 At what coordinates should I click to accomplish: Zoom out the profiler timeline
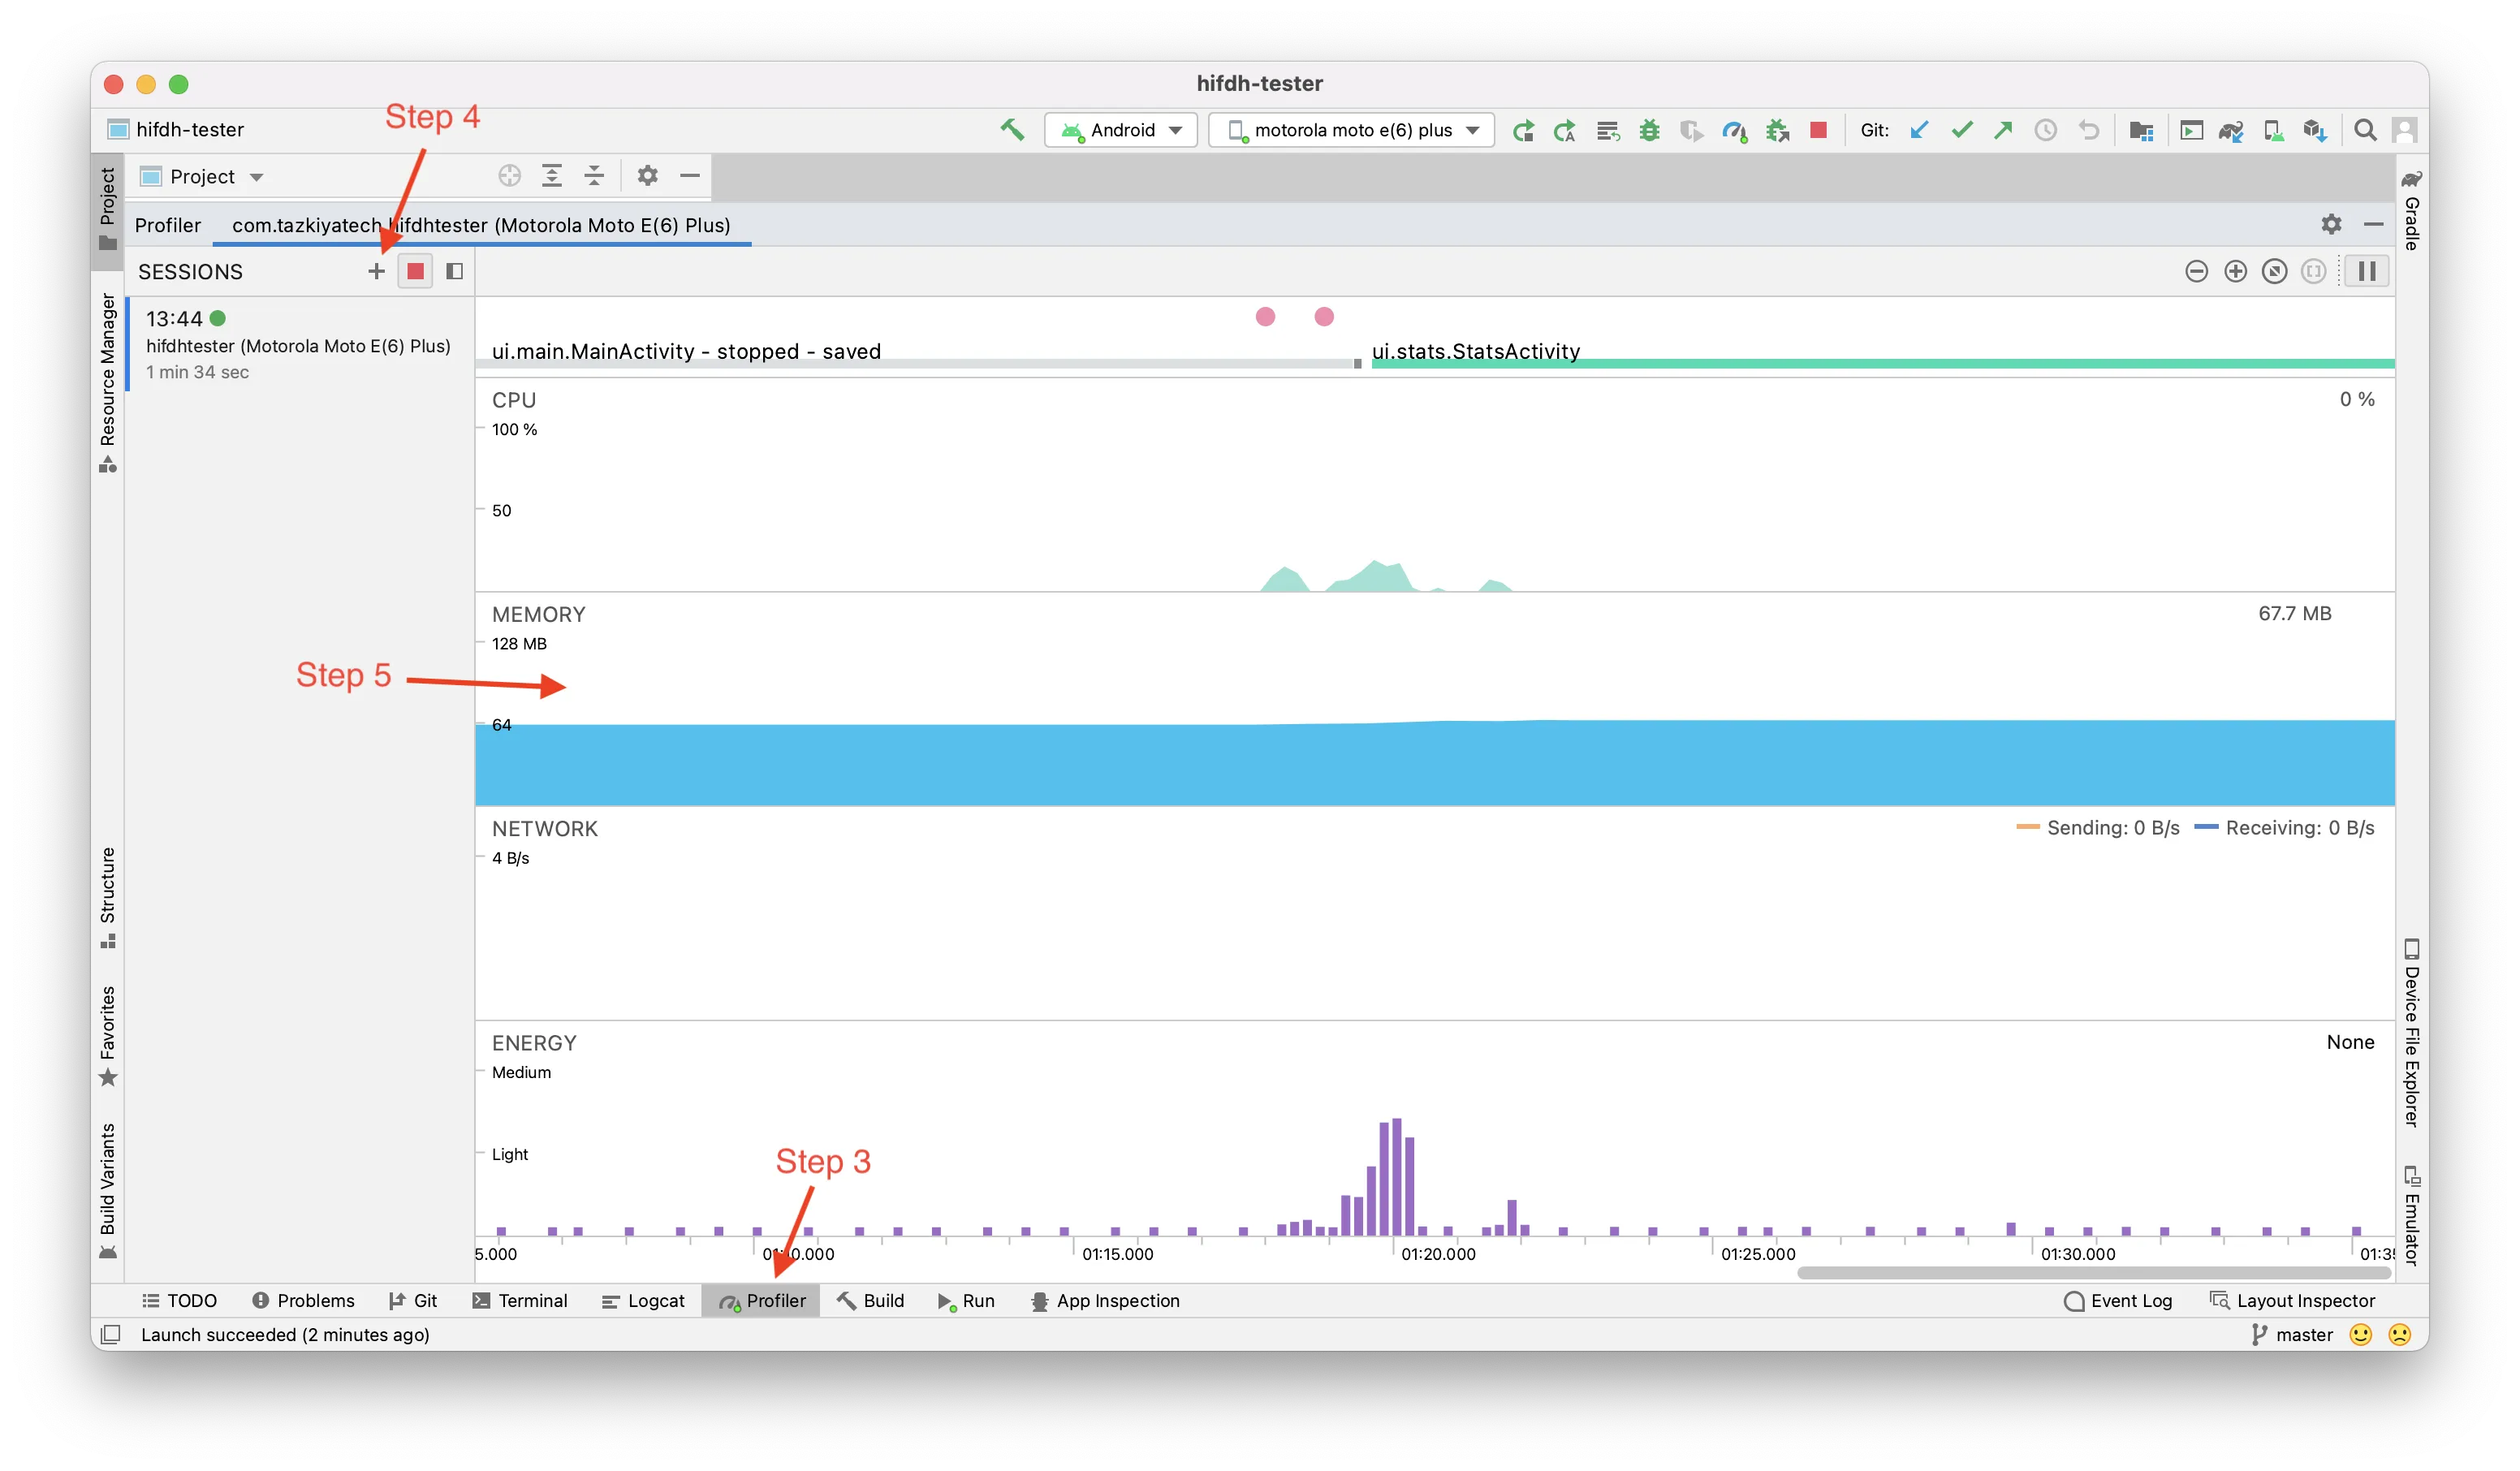(2196, 271)
